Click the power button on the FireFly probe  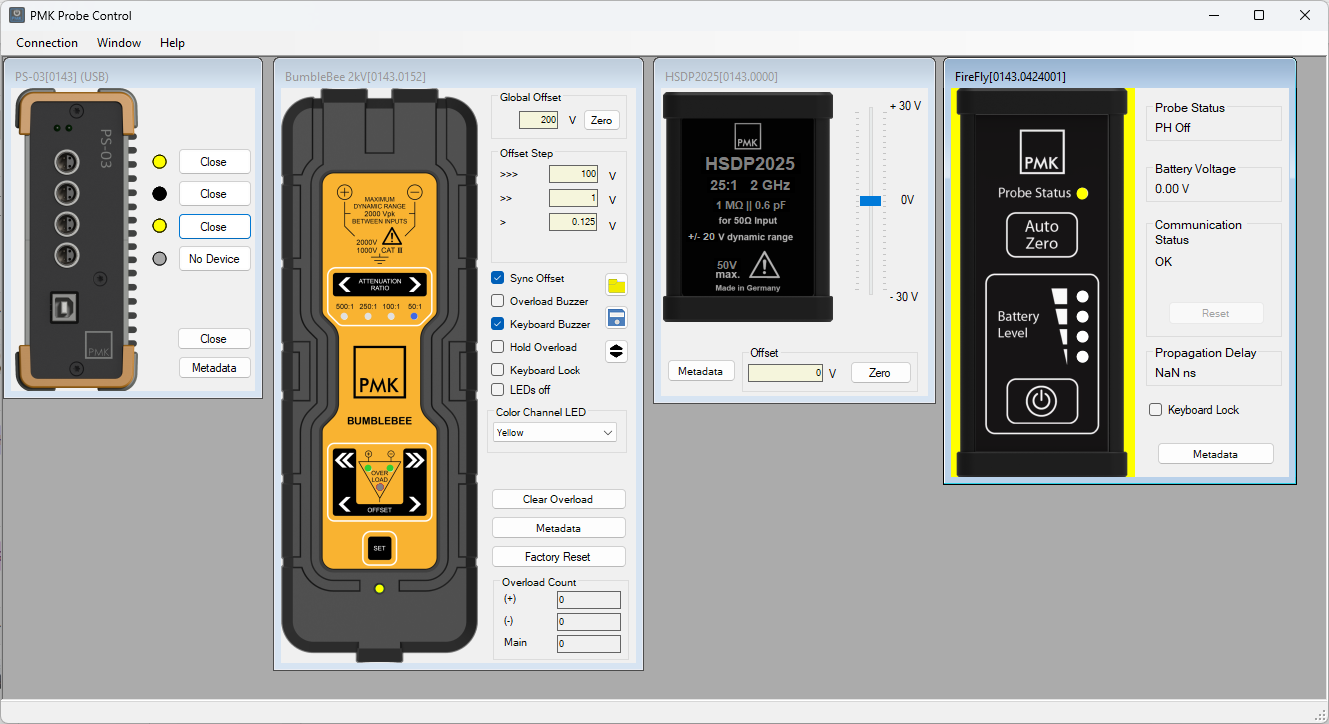1041,402
